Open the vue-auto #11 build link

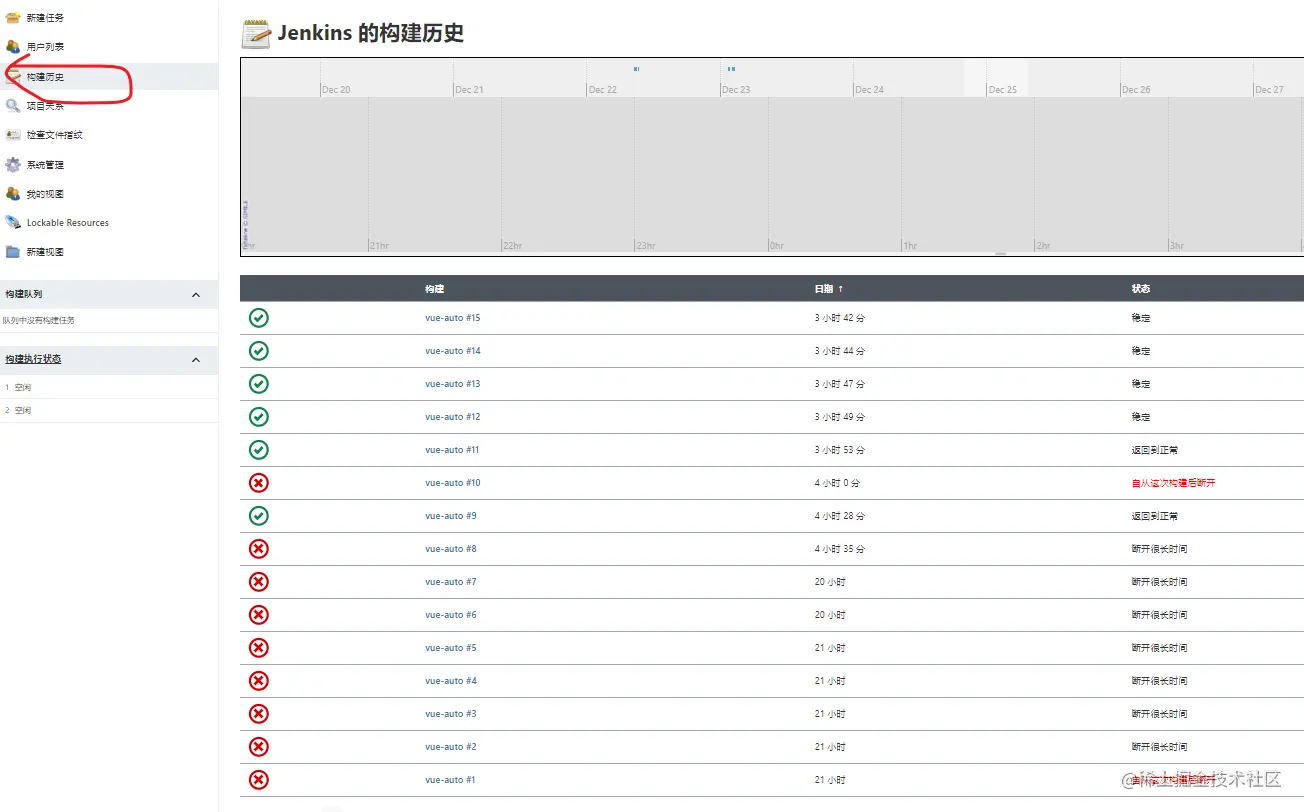pyautogui.click(x=452, y=450)
